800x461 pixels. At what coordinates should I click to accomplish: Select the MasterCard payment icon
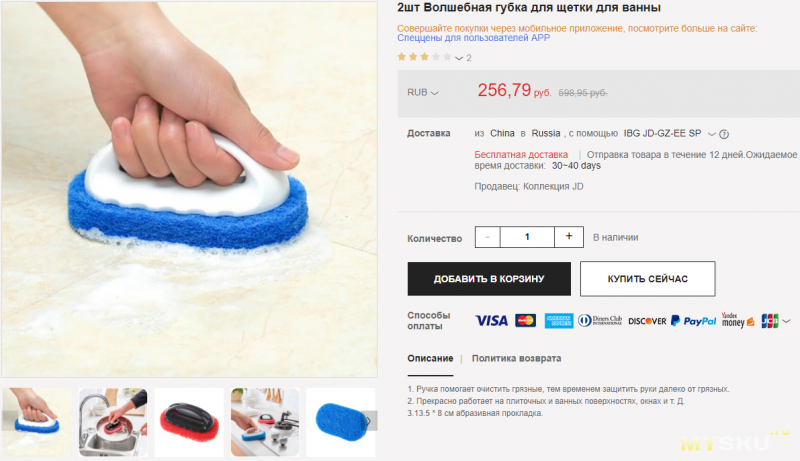click(x=526, y=321)
